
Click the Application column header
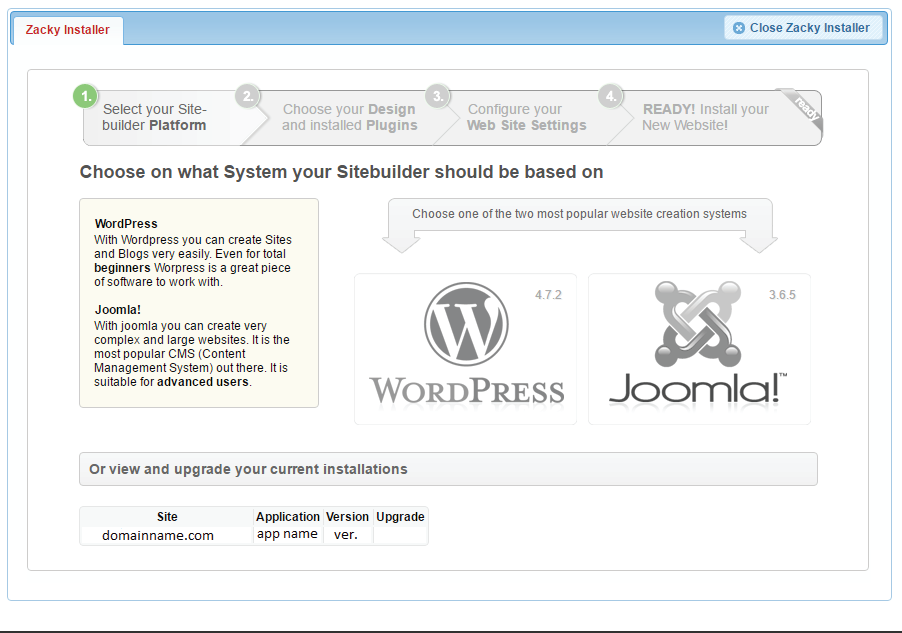click(288, 517)
